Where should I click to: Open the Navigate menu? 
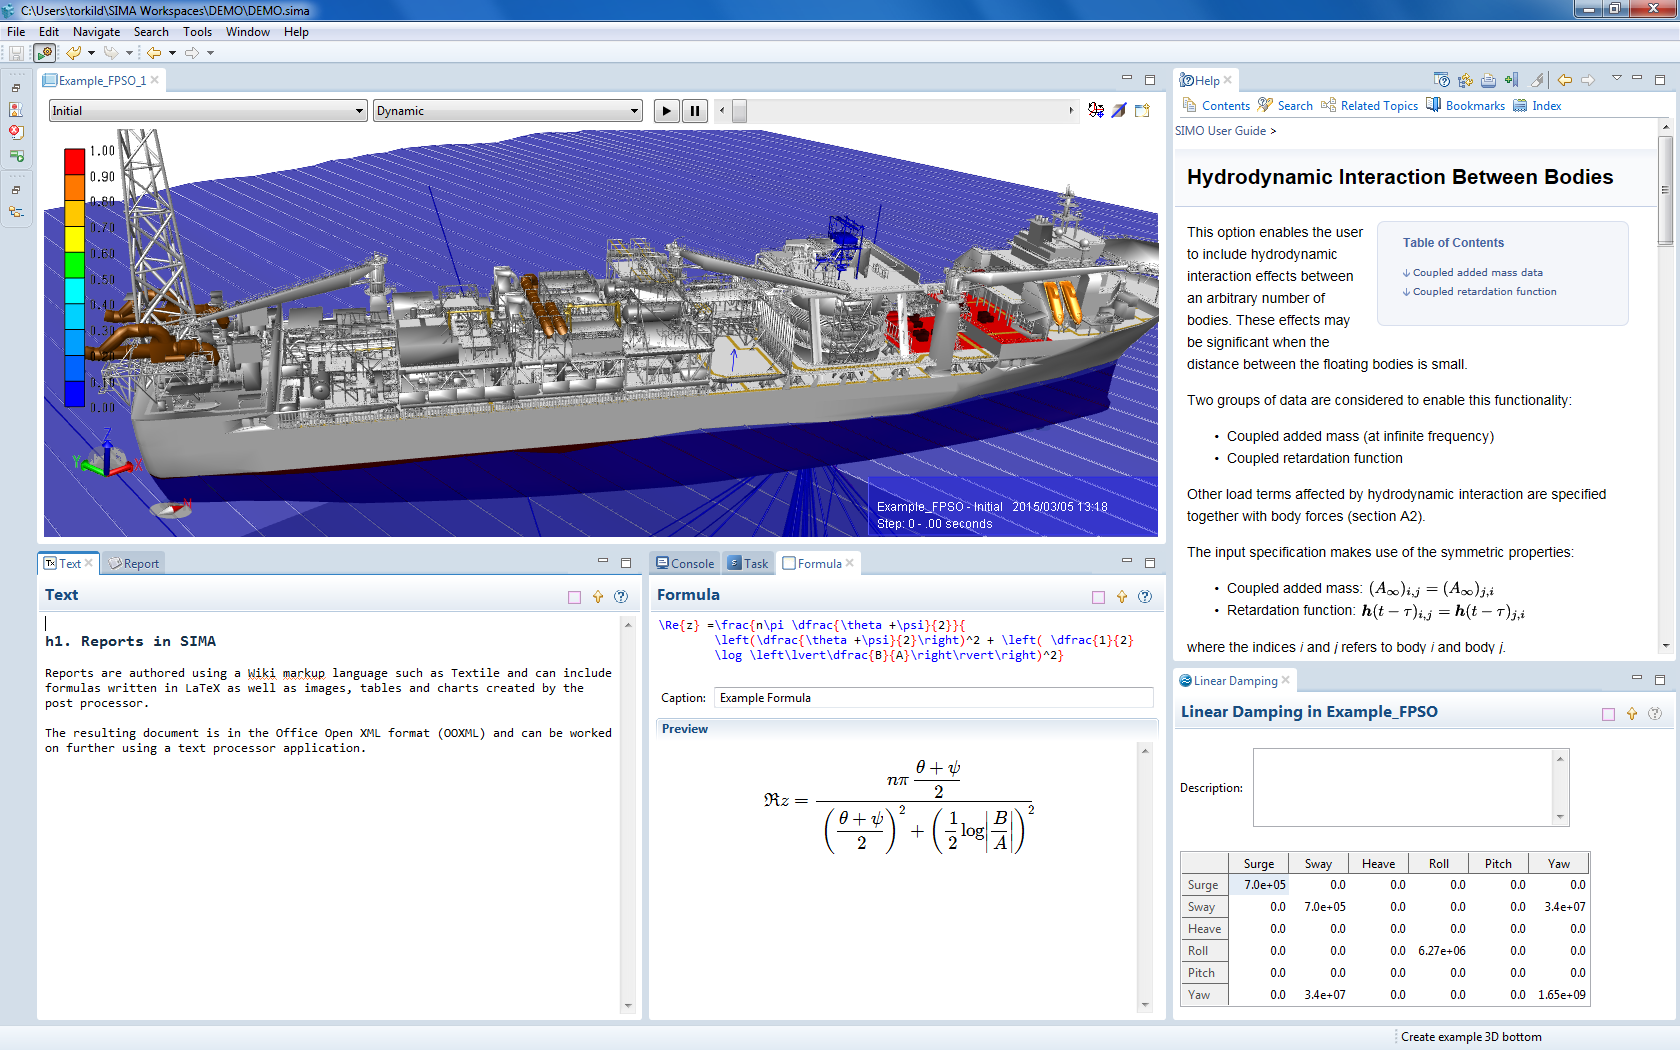point(96,32)
